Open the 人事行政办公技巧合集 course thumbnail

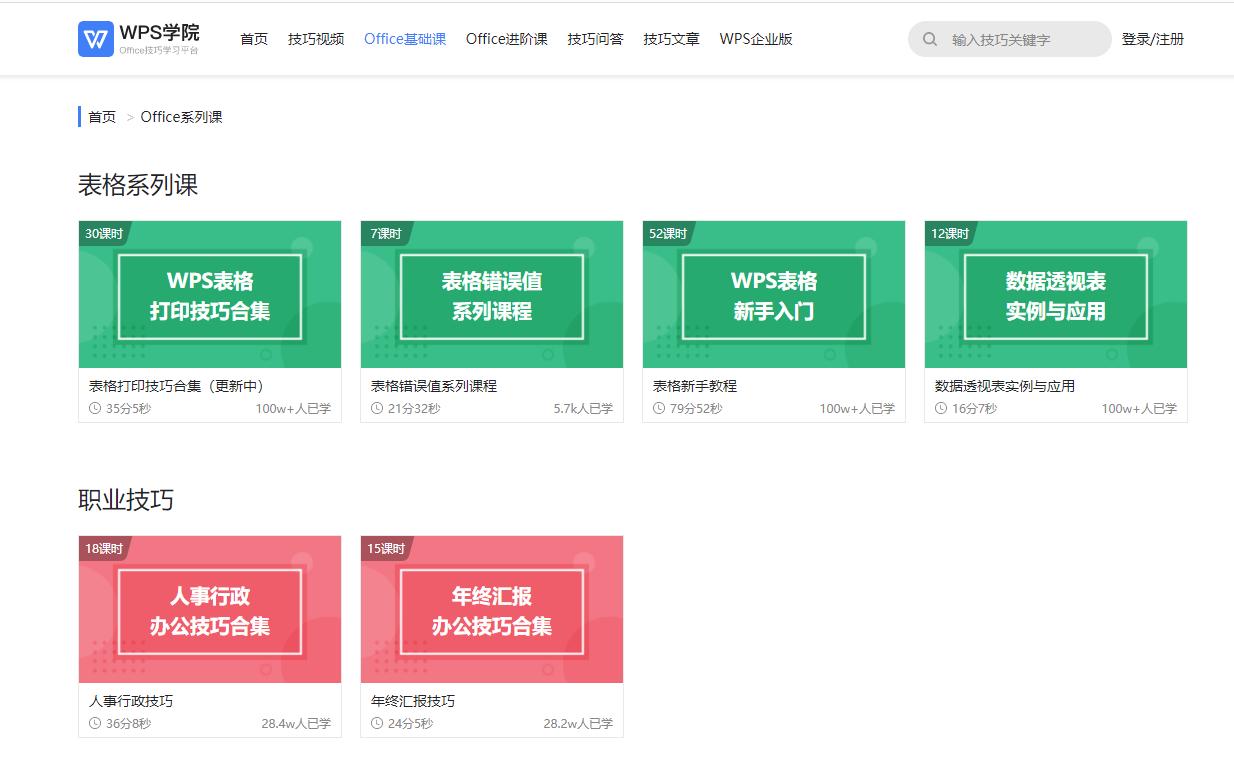209,609
